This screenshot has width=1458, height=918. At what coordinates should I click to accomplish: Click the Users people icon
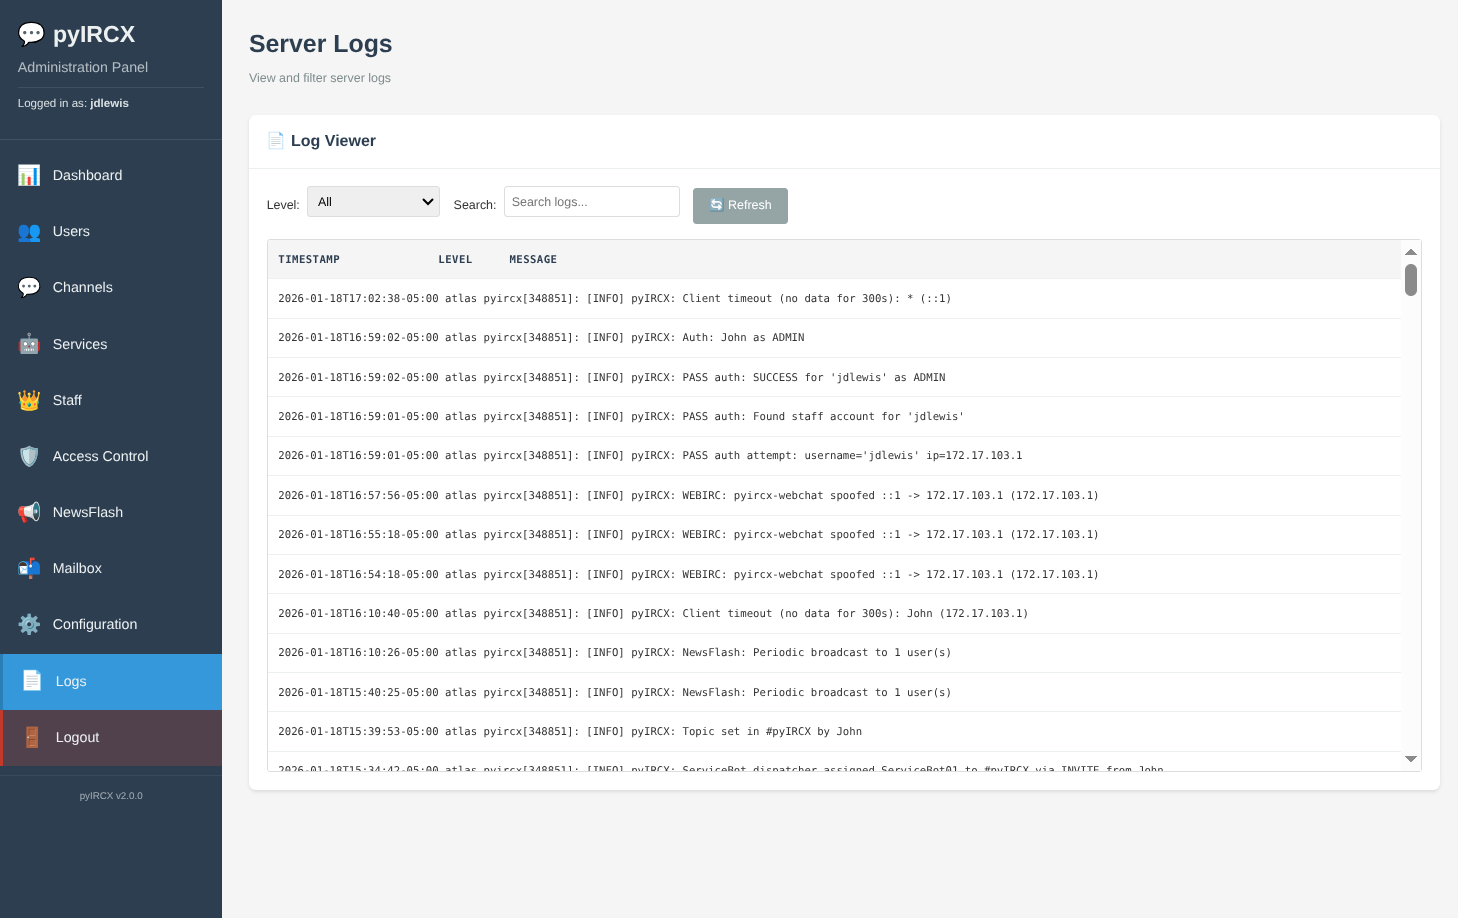(29, 231)
